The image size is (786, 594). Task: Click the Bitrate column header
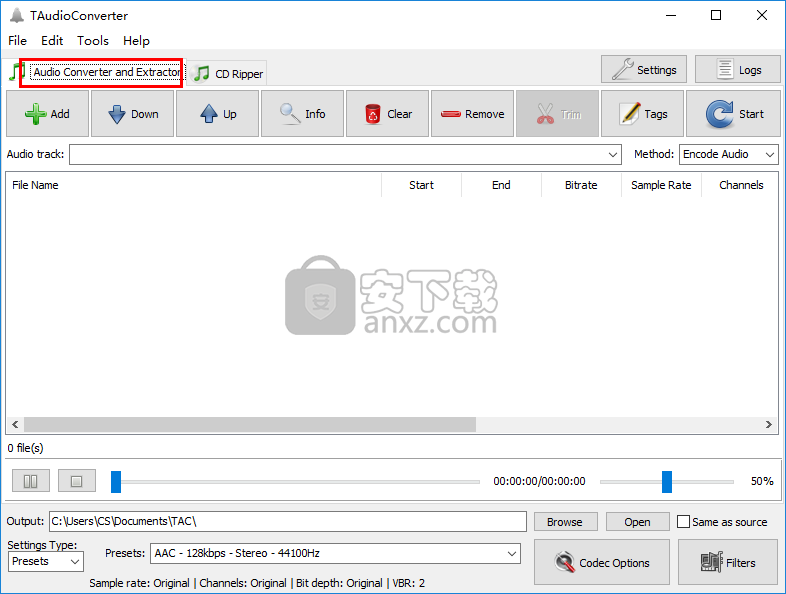[x=581, y=185]
